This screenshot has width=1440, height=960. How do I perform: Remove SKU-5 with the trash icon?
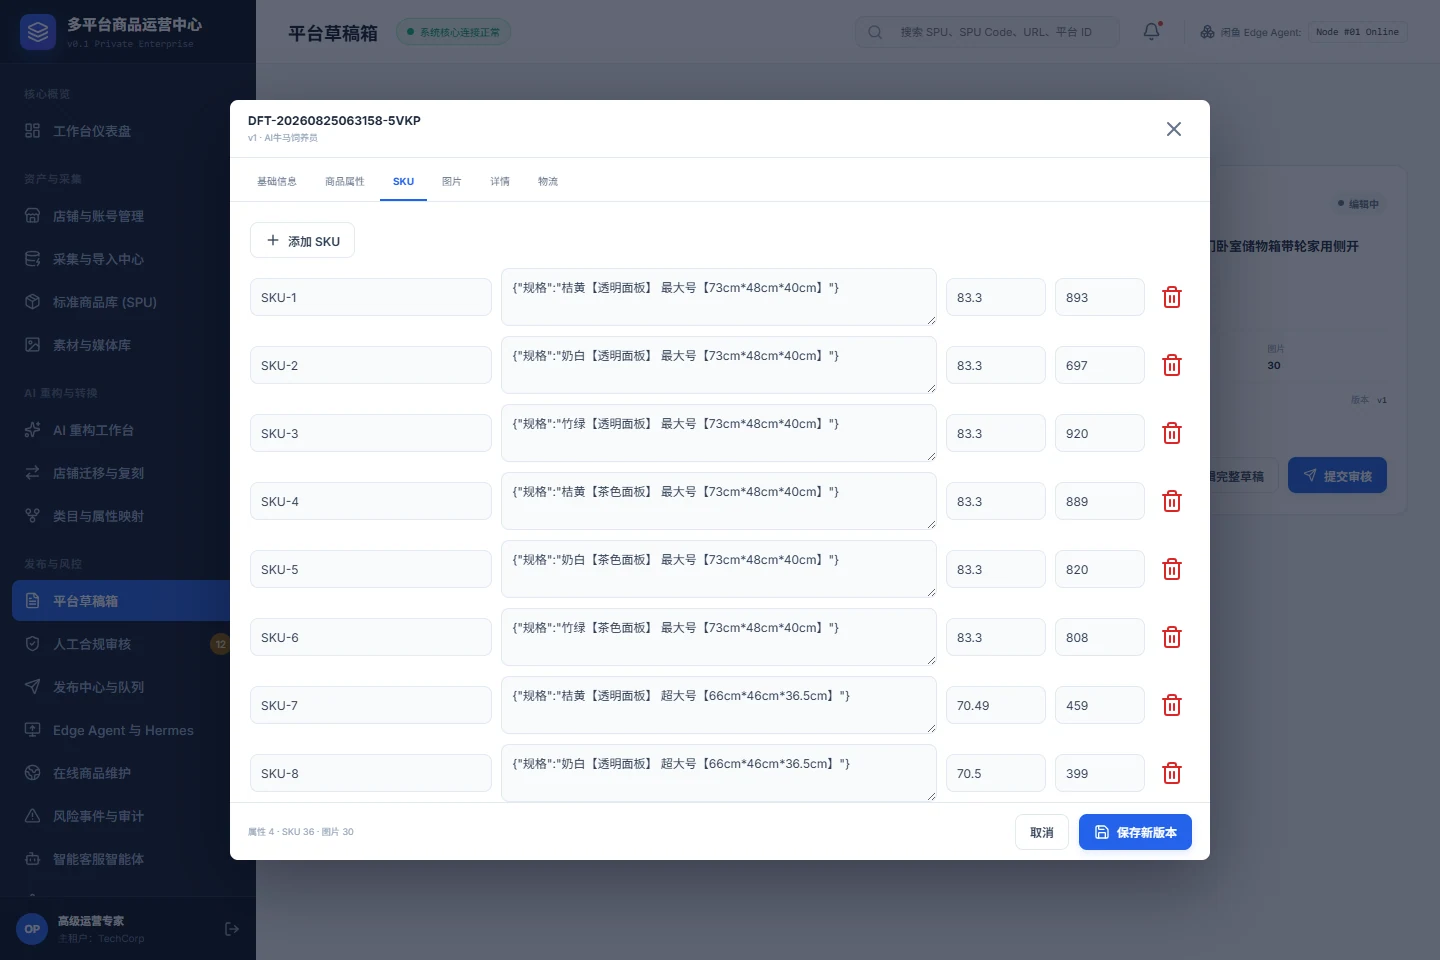[x=1172, y=569]
